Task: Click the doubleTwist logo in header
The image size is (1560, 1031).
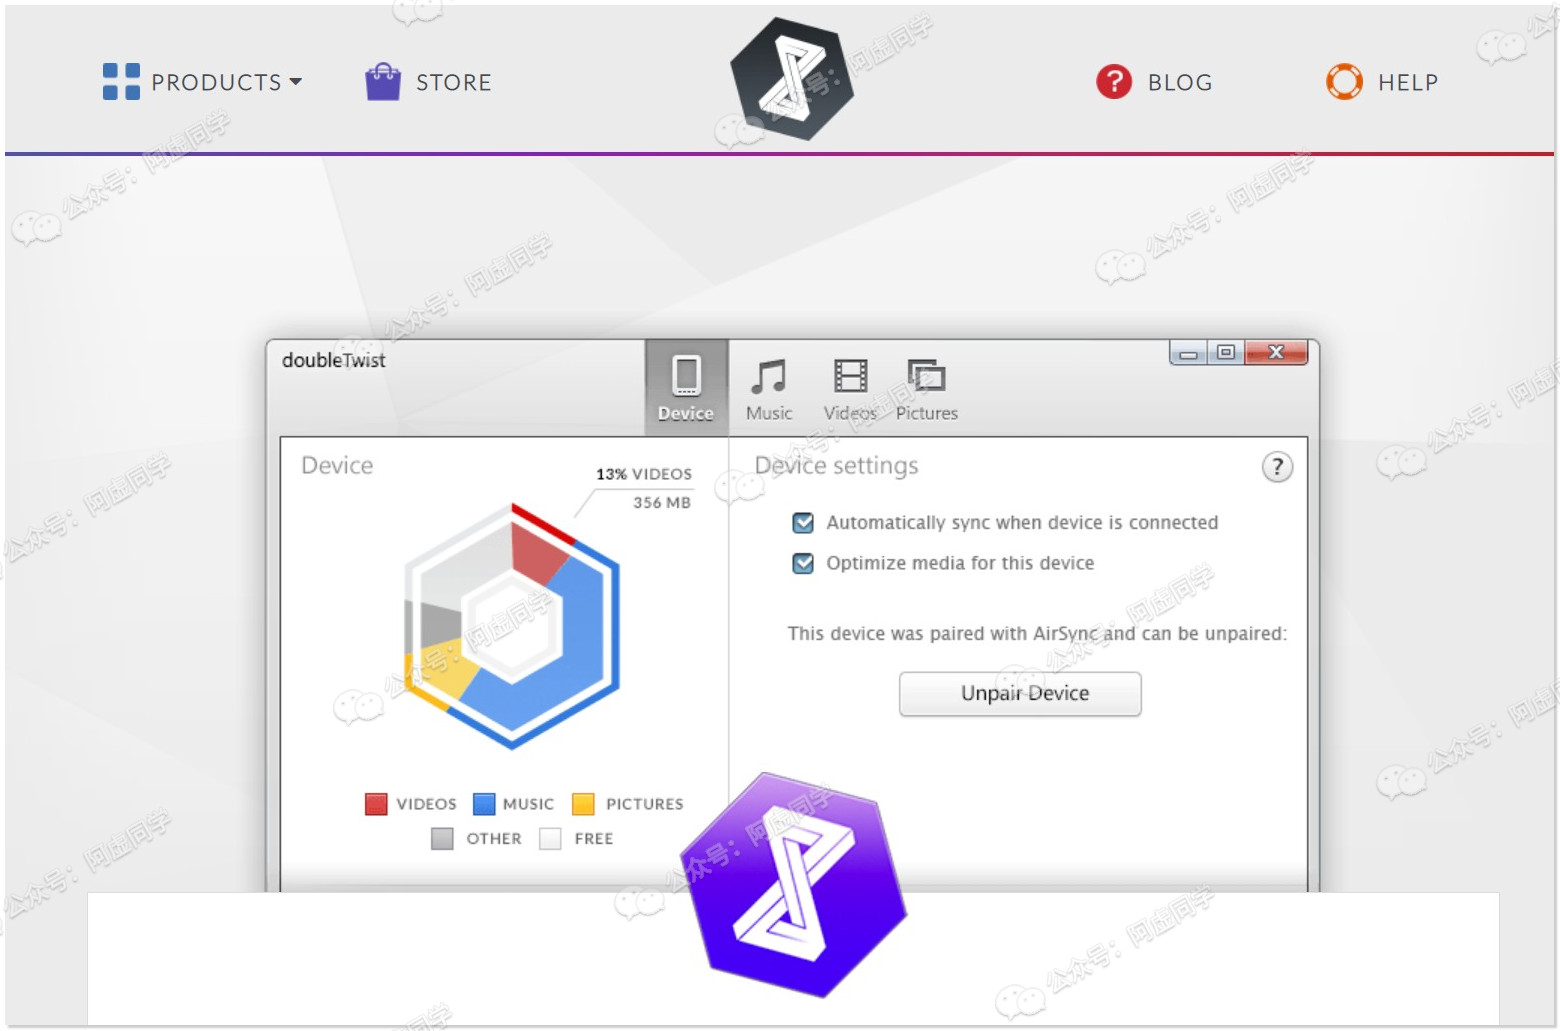Action: coord(792,79)
